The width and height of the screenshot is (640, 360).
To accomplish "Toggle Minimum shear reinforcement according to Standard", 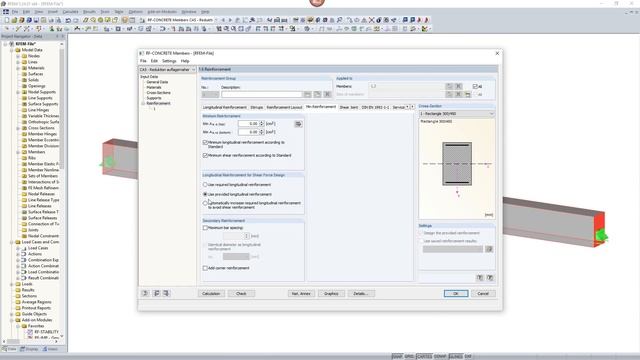I will pyautogui.click(x=205, y=156).
